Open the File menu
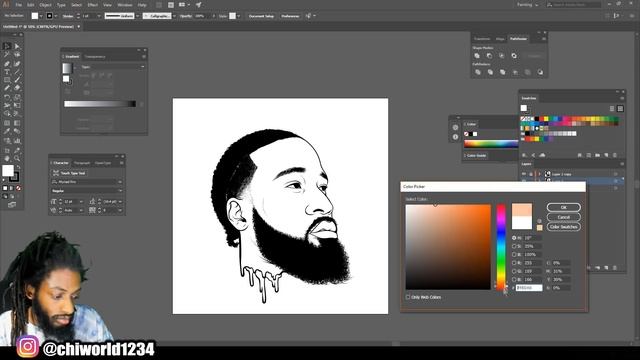The height and width of the screenshot is (360, 640). [18, 5]
